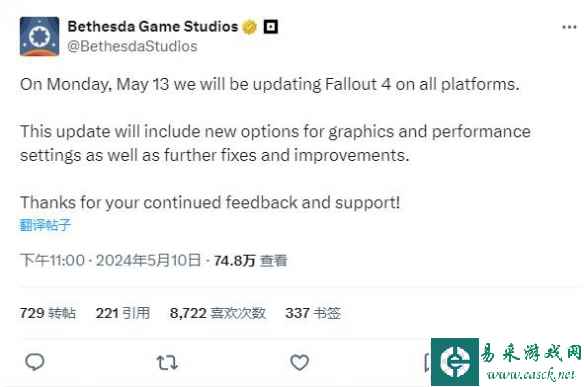View the 221 引用 quotes list

(123, 313)
